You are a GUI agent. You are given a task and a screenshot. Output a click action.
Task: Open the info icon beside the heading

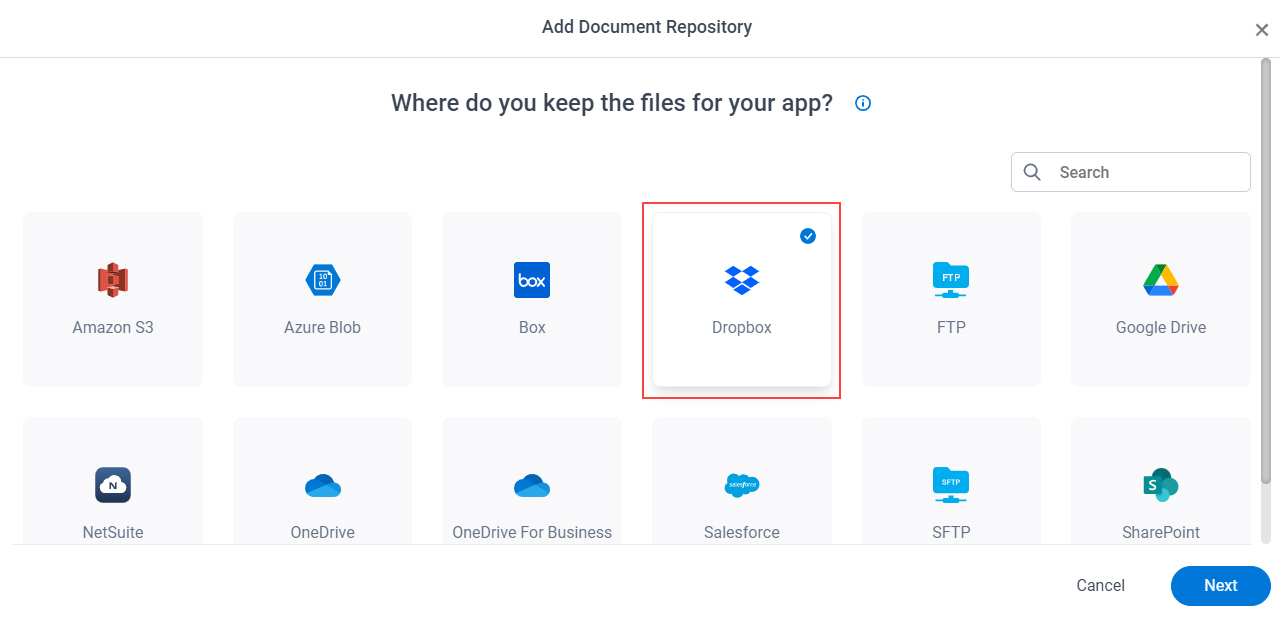tap(863, 103)
